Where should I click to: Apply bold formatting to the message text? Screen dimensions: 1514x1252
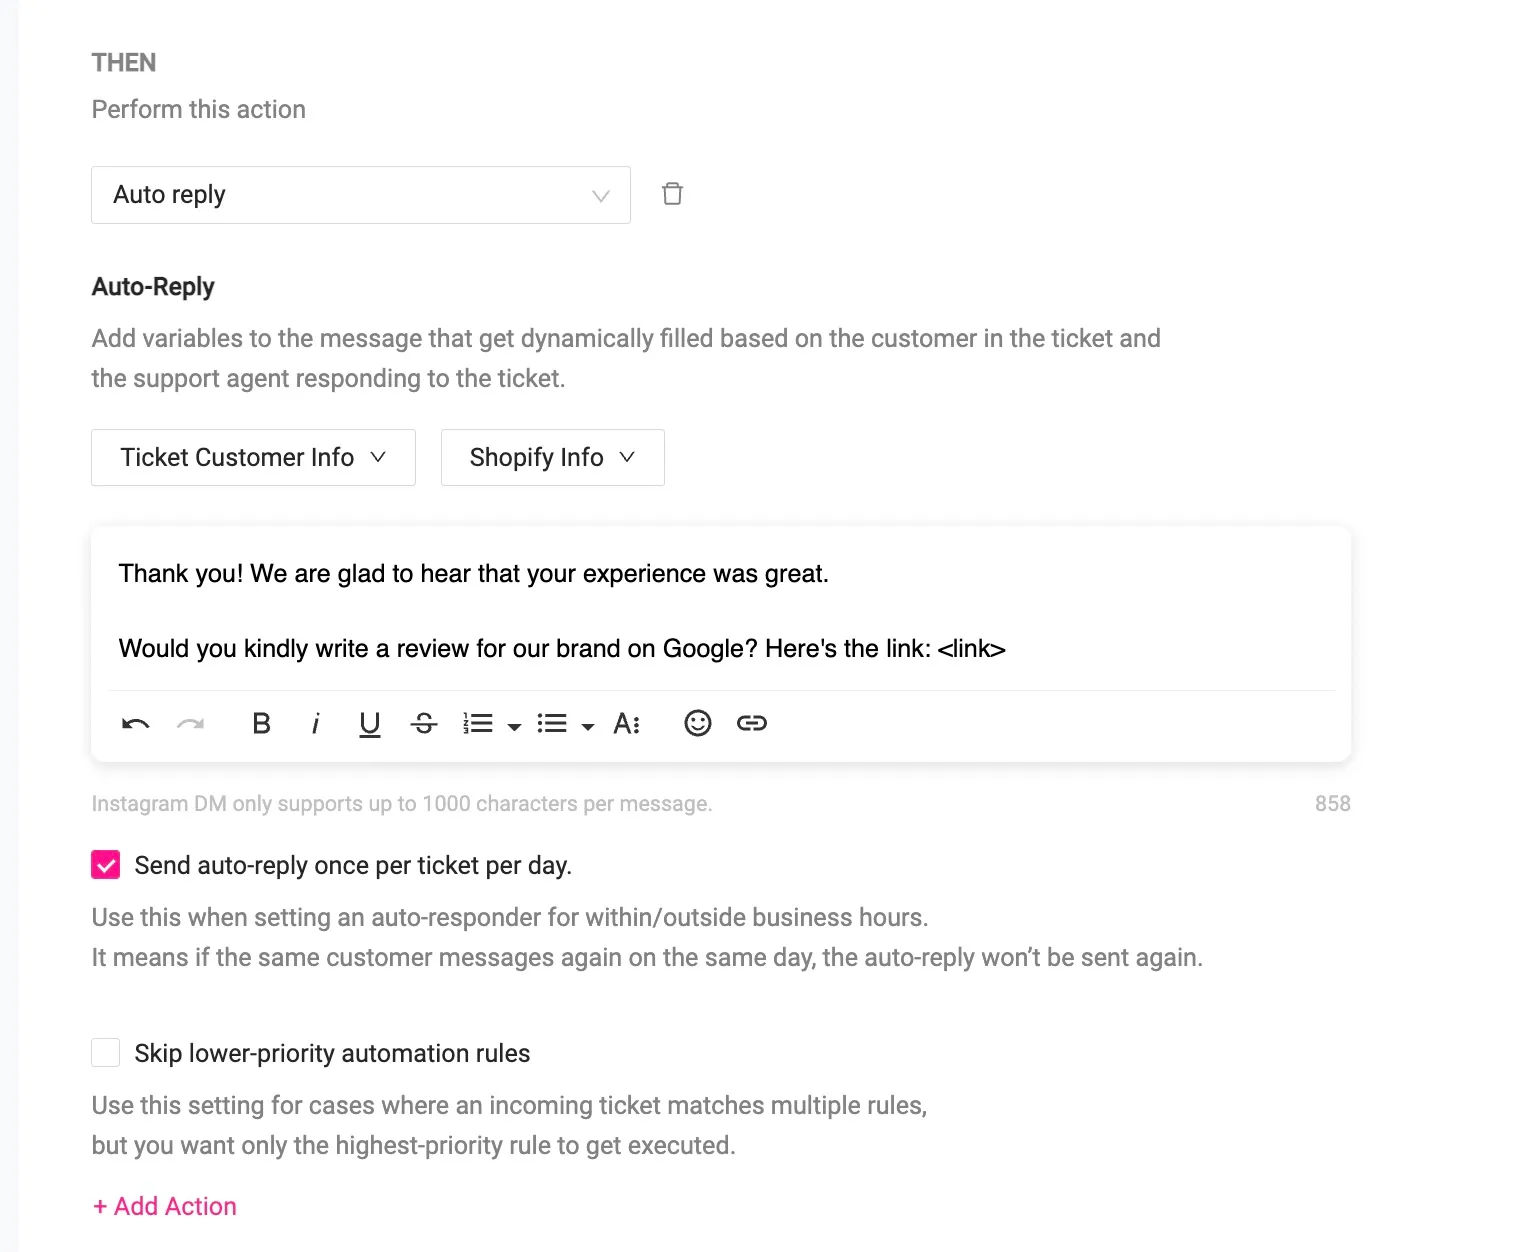[261, 723]
